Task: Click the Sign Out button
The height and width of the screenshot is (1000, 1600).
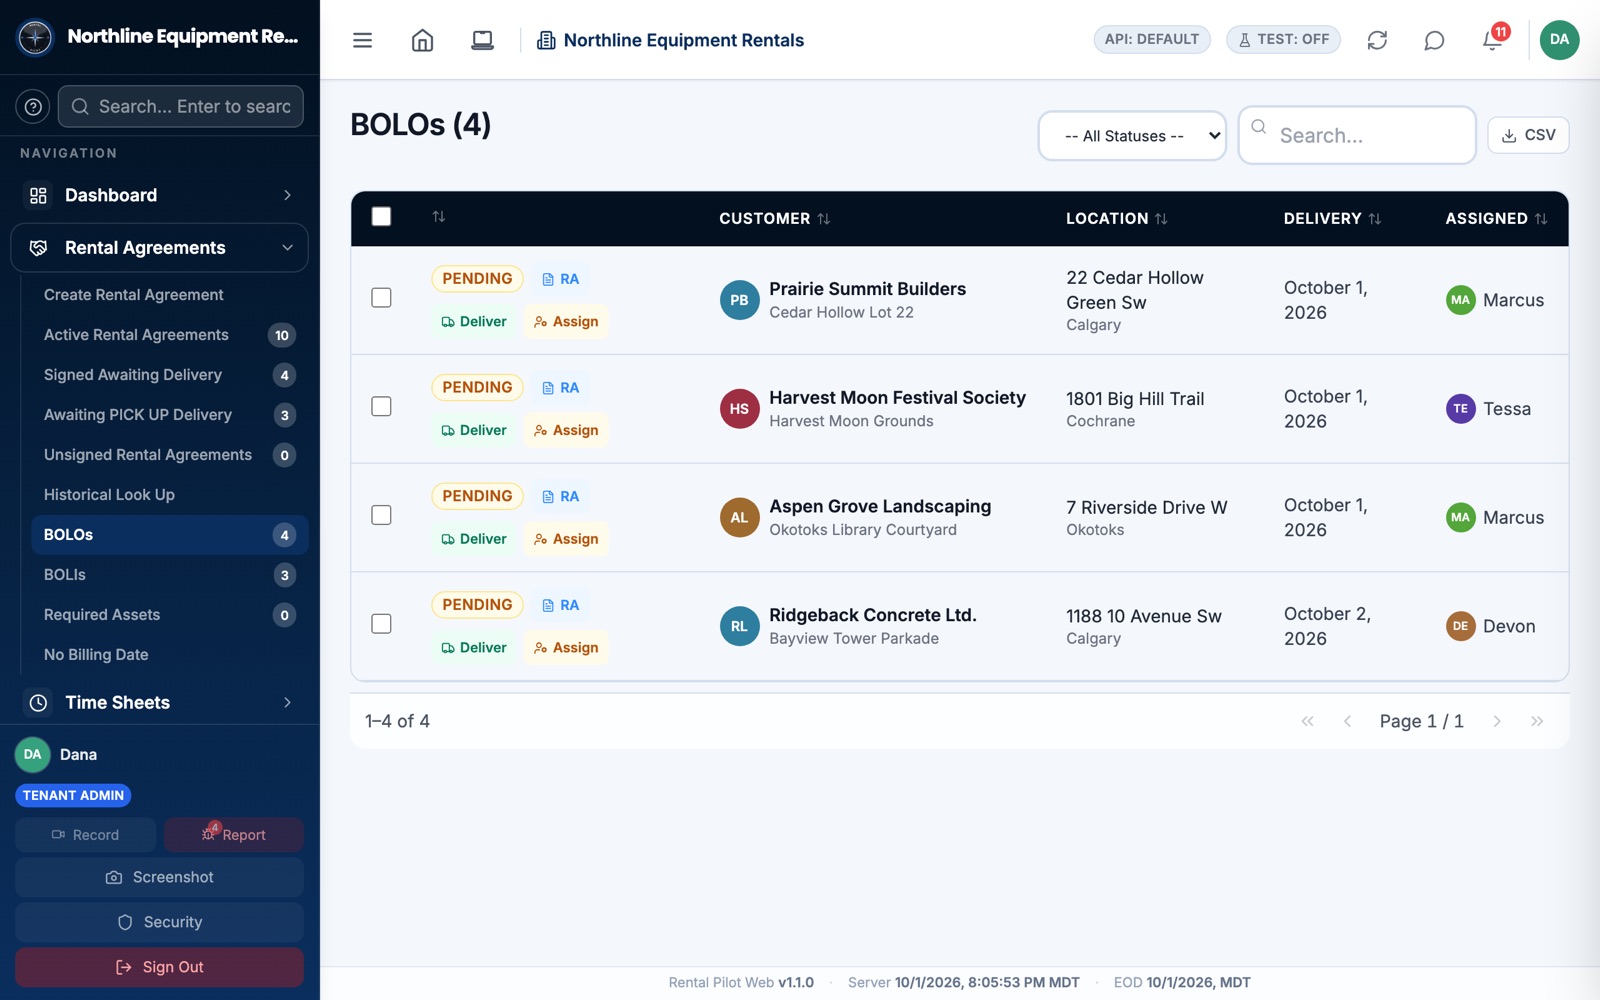Action: click(x=159, y=967)
